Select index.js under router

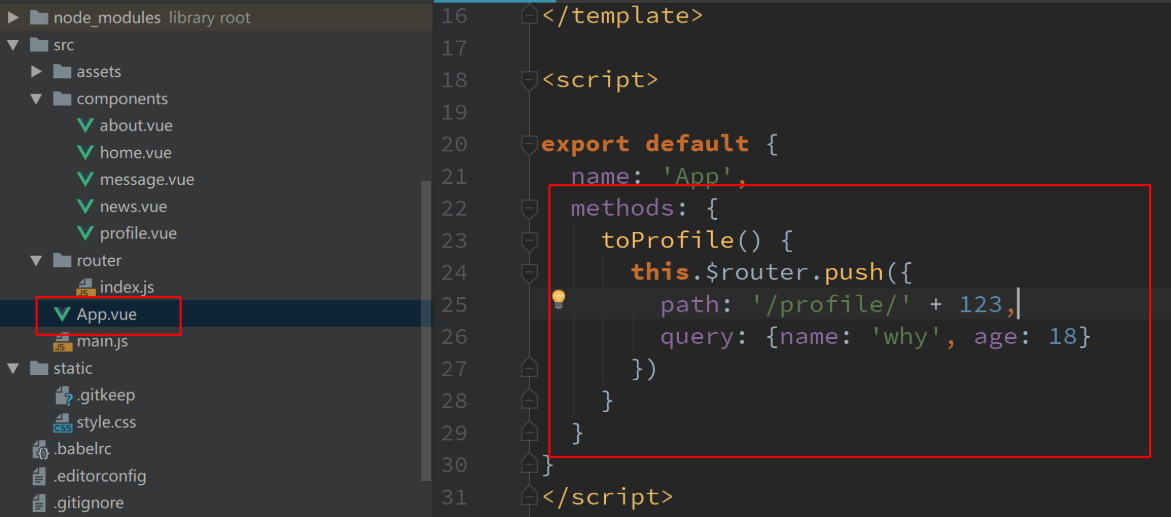(x=126, y=288)
